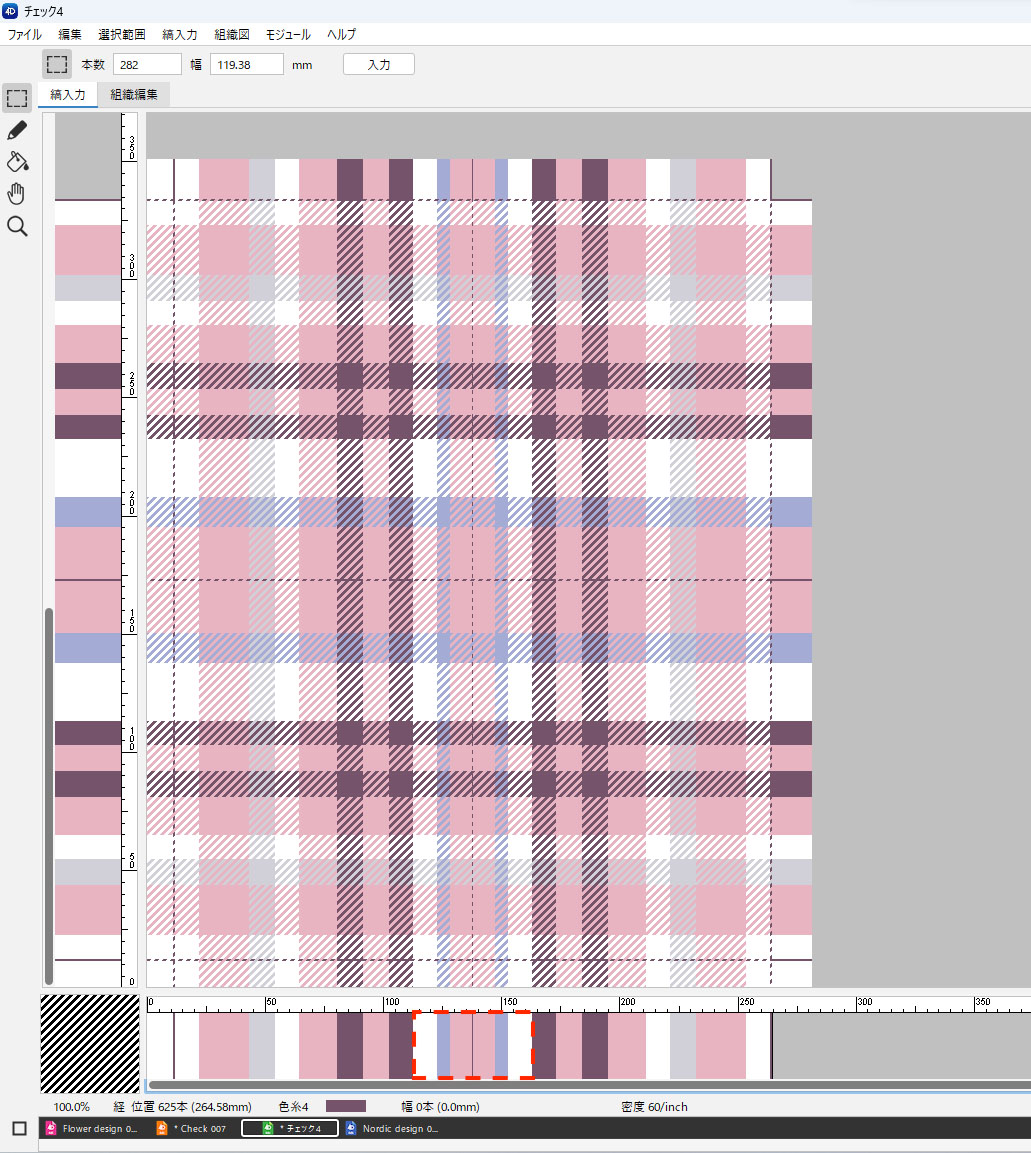Click the 本数 input field showing 282

click(147, 64)
